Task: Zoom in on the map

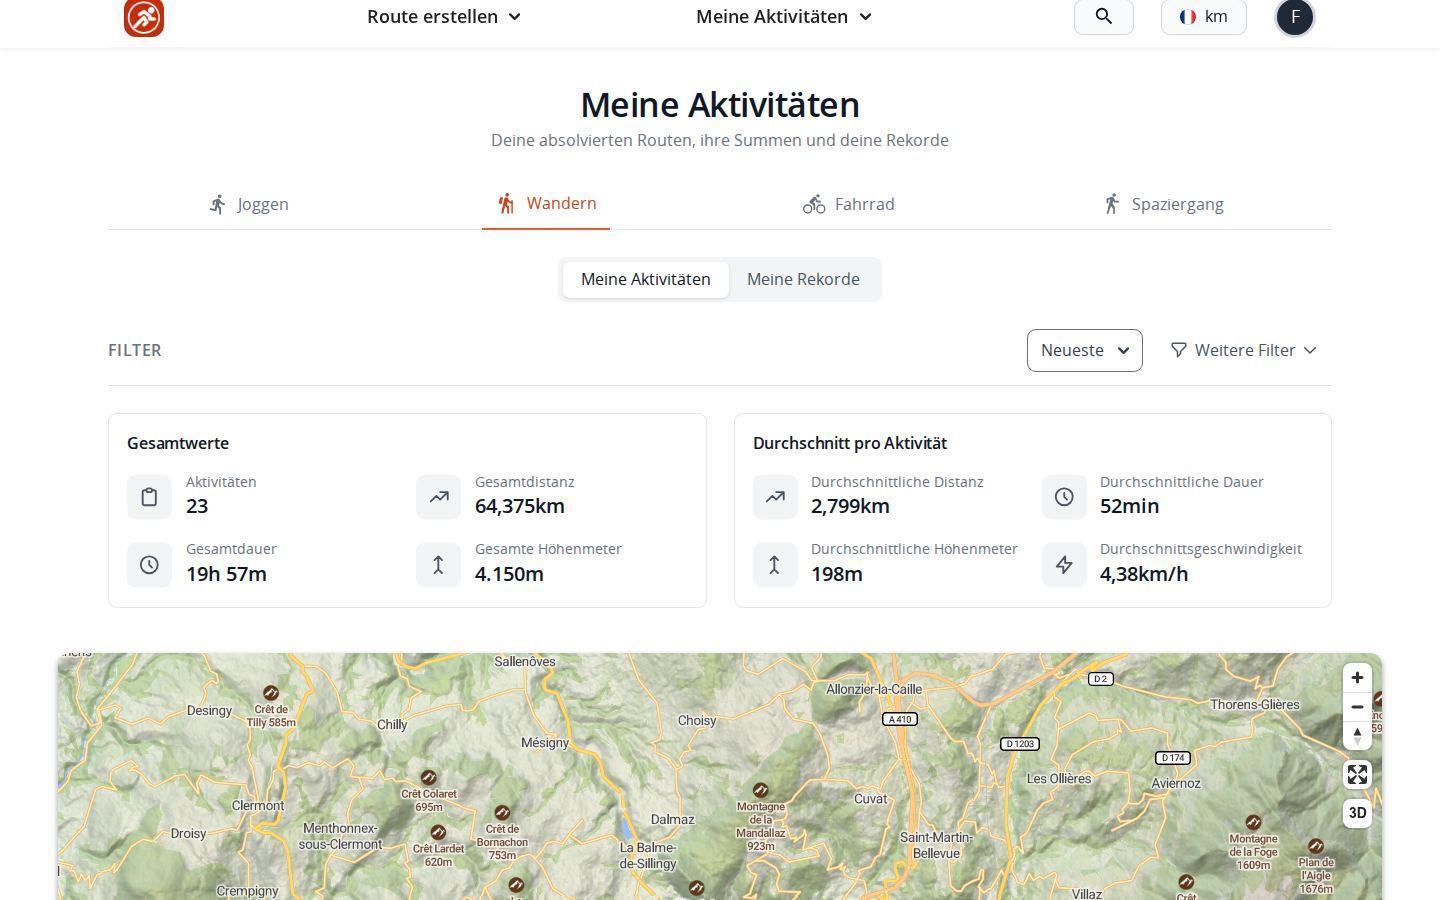Action: tap(1357, 678)
